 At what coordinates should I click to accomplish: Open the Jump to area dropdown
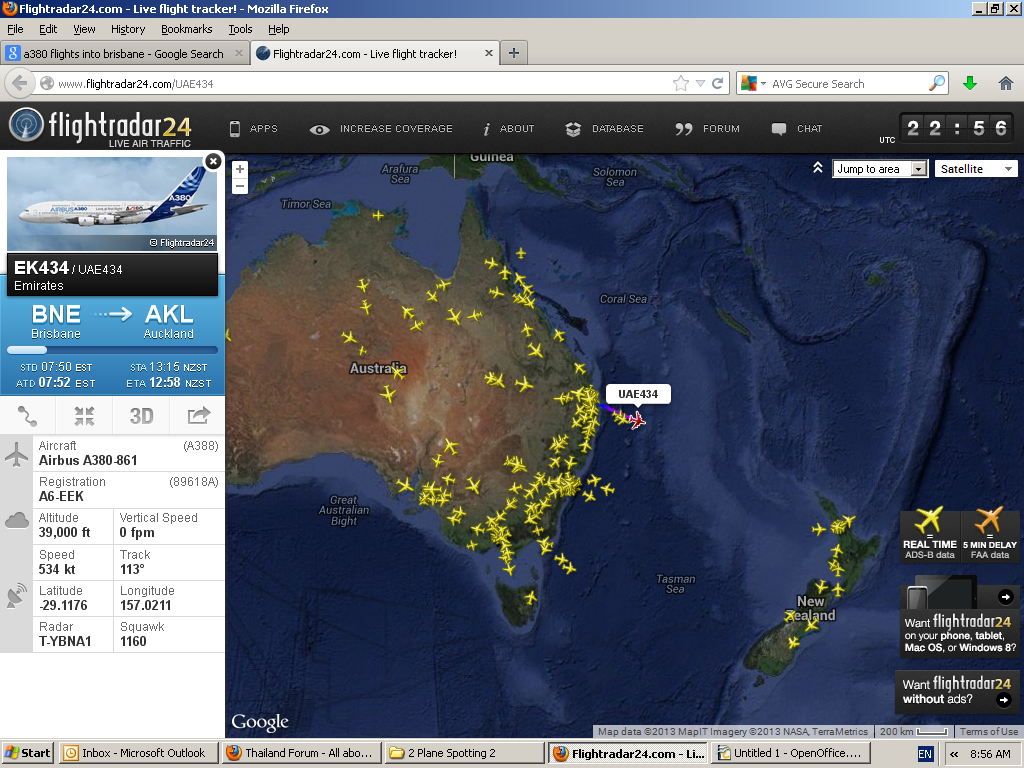880,169
